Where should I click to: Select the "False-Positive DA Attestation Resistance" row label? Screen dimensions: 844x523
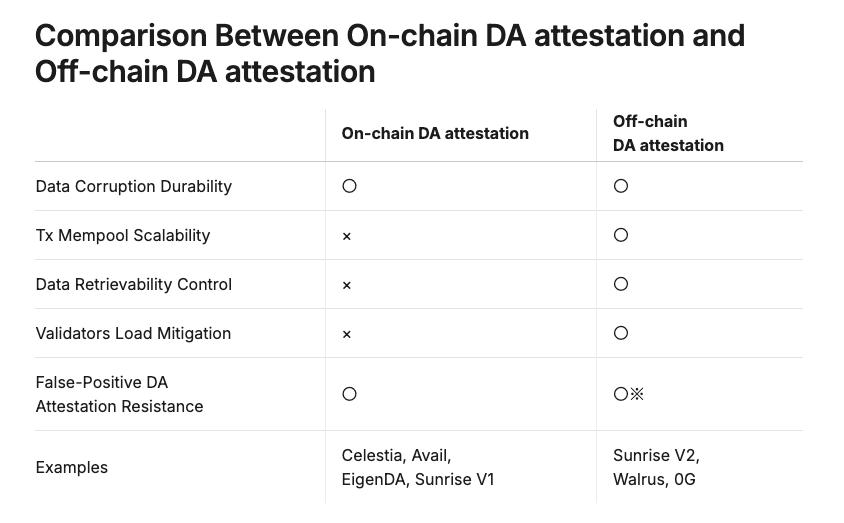119,394
